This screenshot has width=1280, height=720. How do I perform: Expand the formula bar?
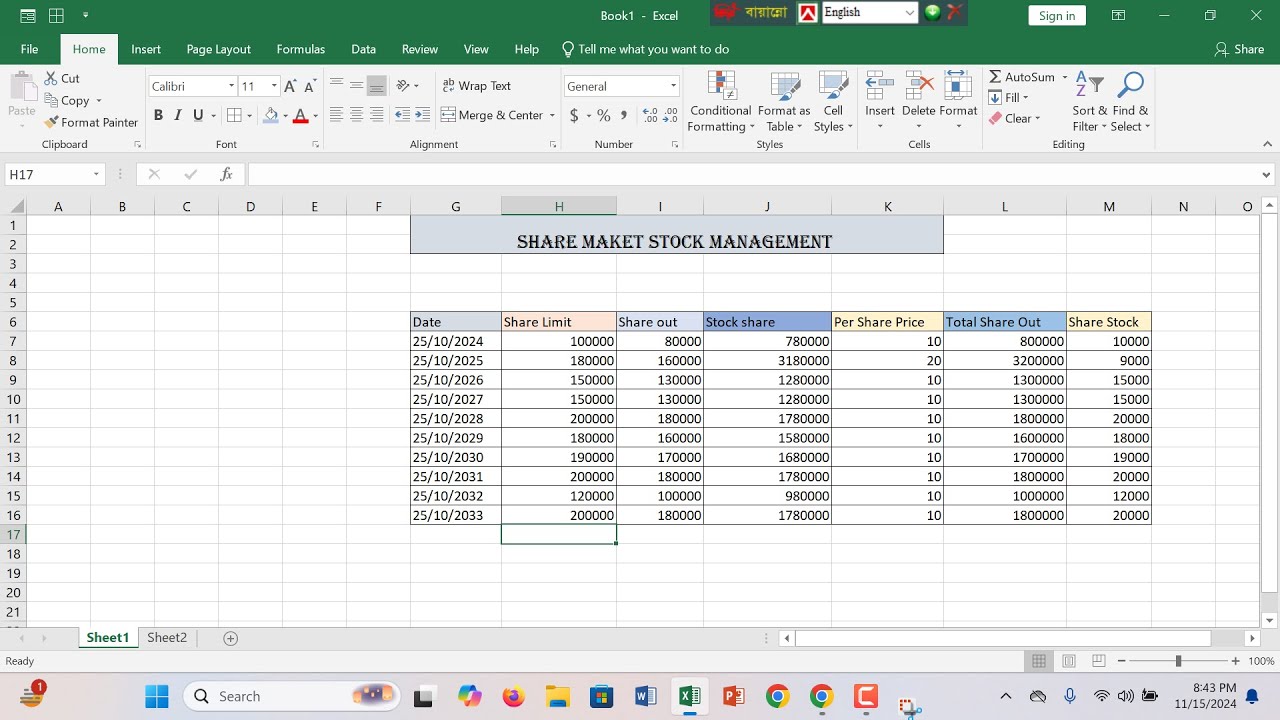click(1267, 174)
